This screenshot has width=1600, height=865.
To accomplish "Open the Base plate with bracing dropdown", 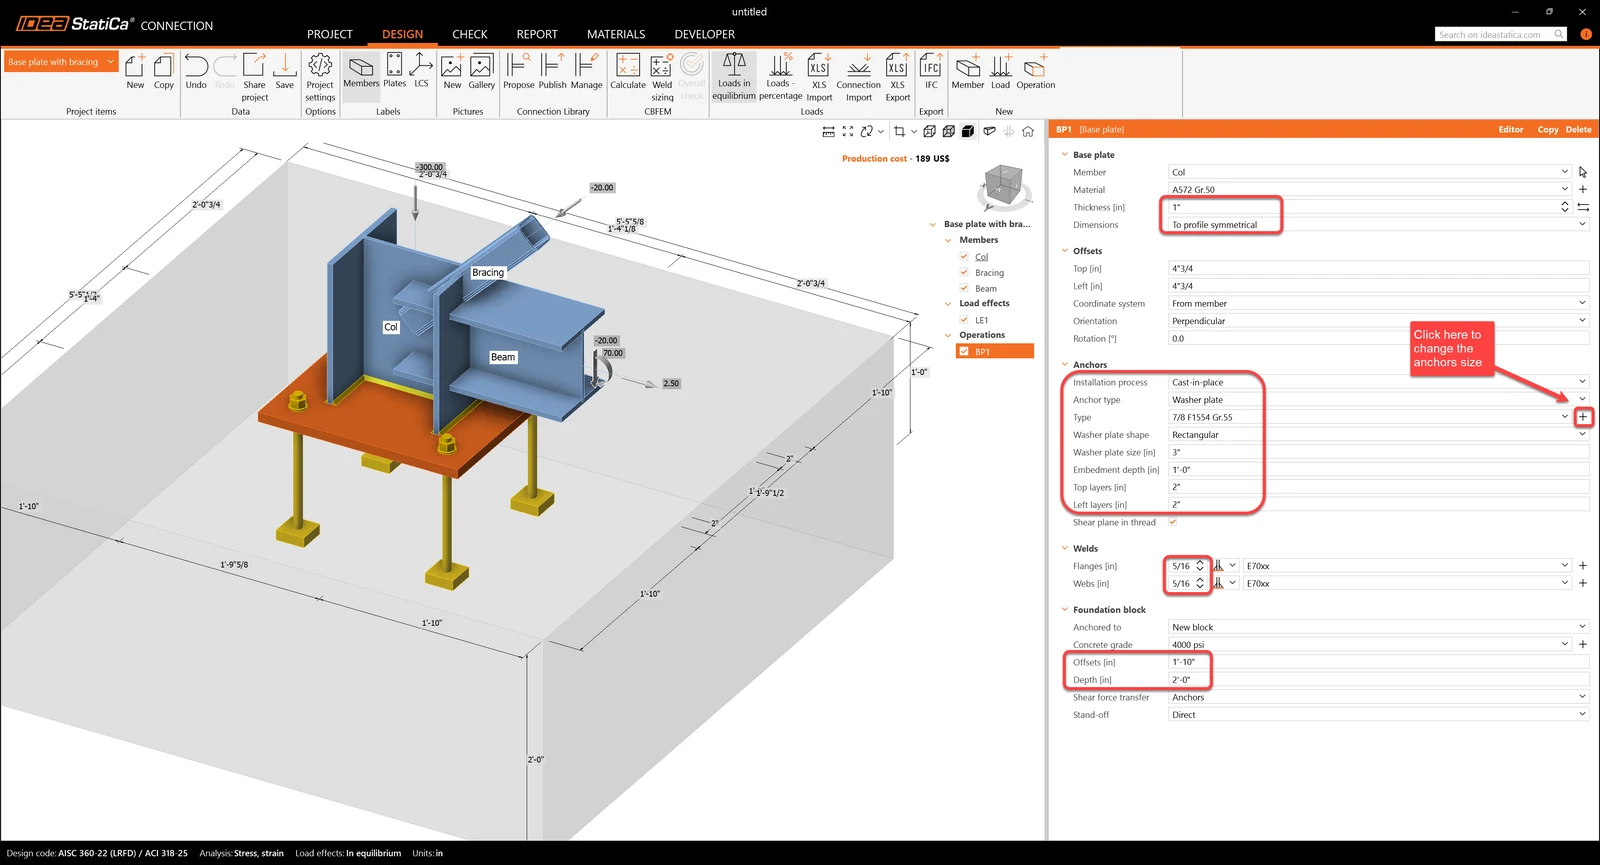I will coord(62,62).
